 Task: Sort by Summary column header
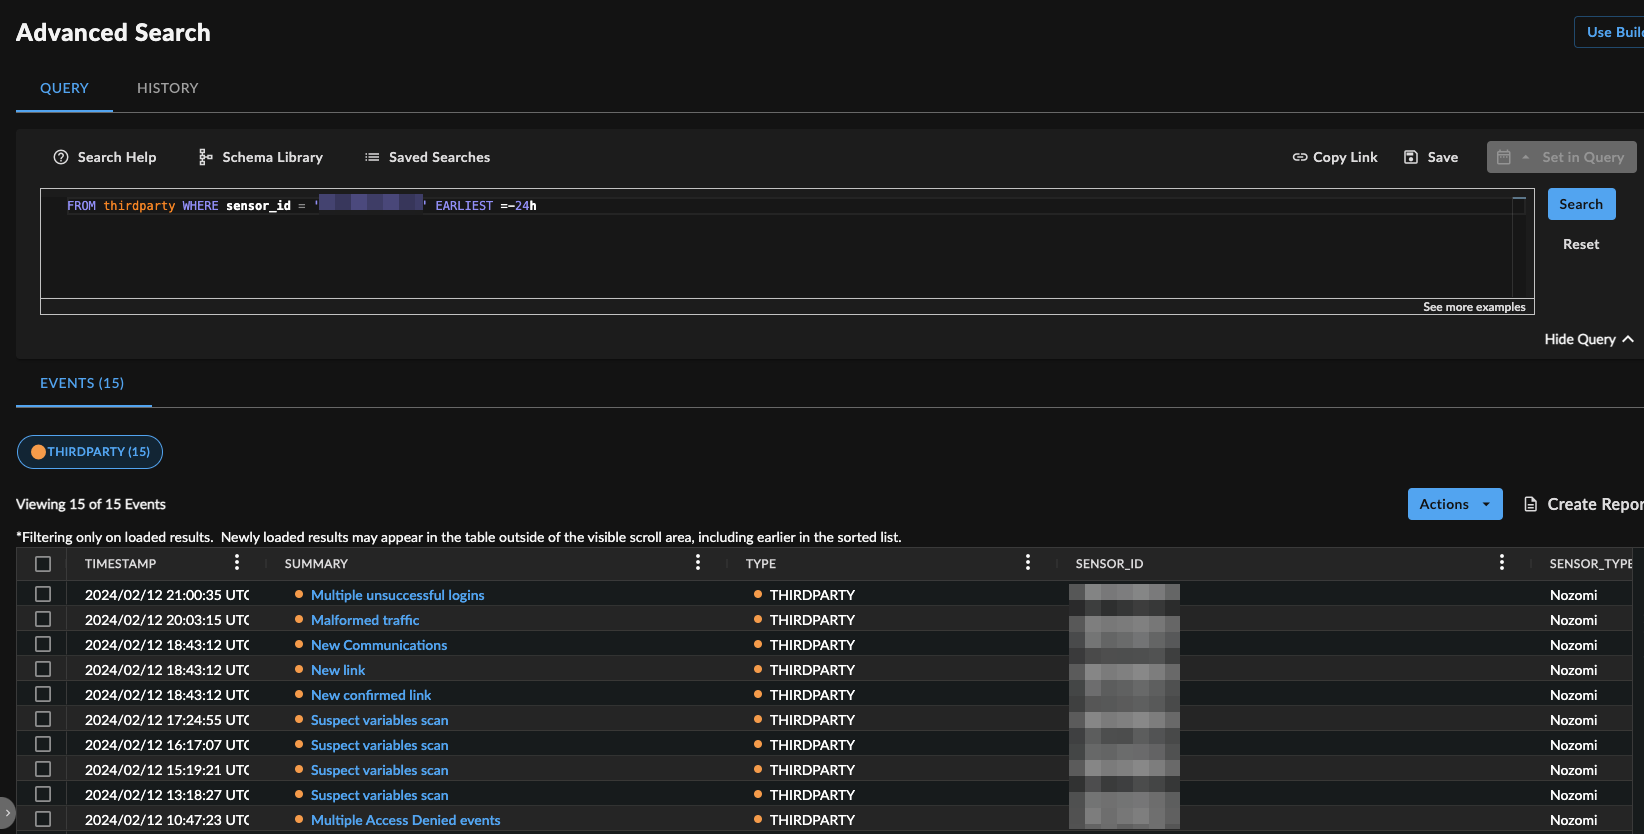[x=316, y=564]
